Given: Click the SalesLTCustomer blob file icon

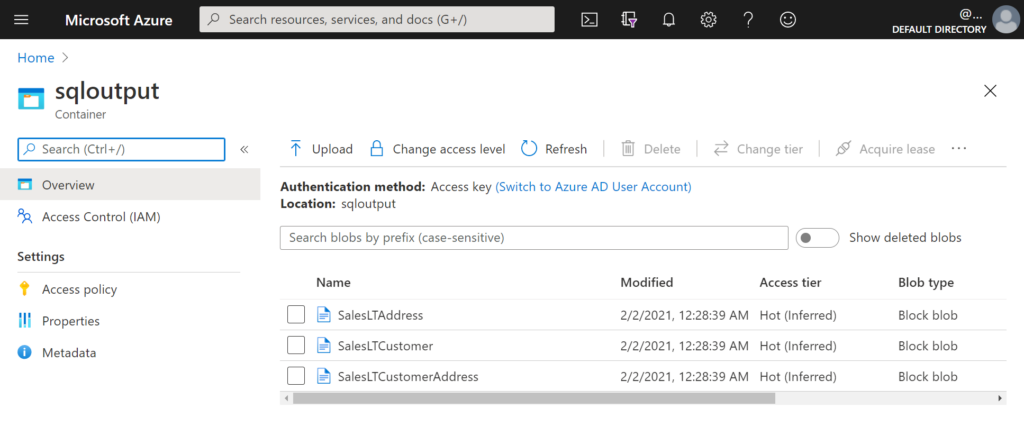Looking at the screenshot, I should (x=323, y=346).
